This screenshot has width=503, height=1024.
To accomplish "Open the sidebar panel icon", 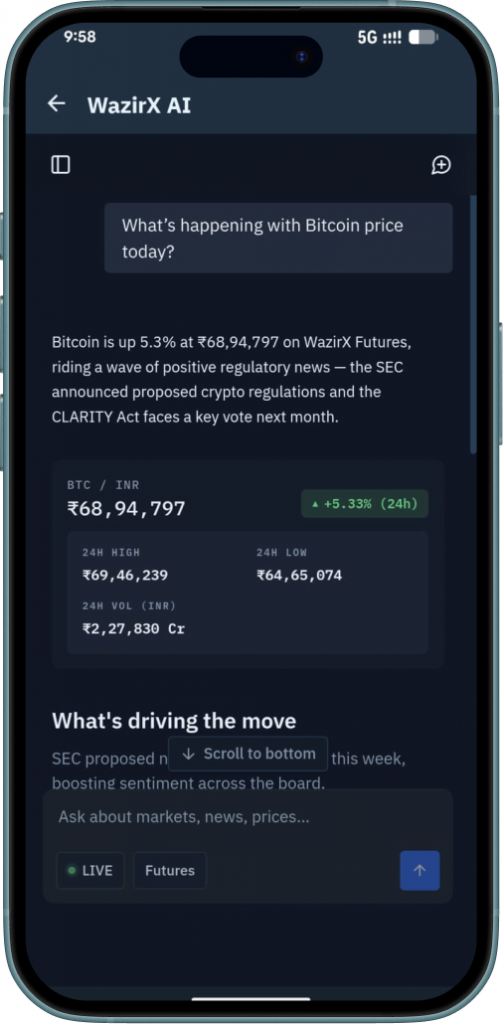I will pyautogui.click(x=61, y=165).
